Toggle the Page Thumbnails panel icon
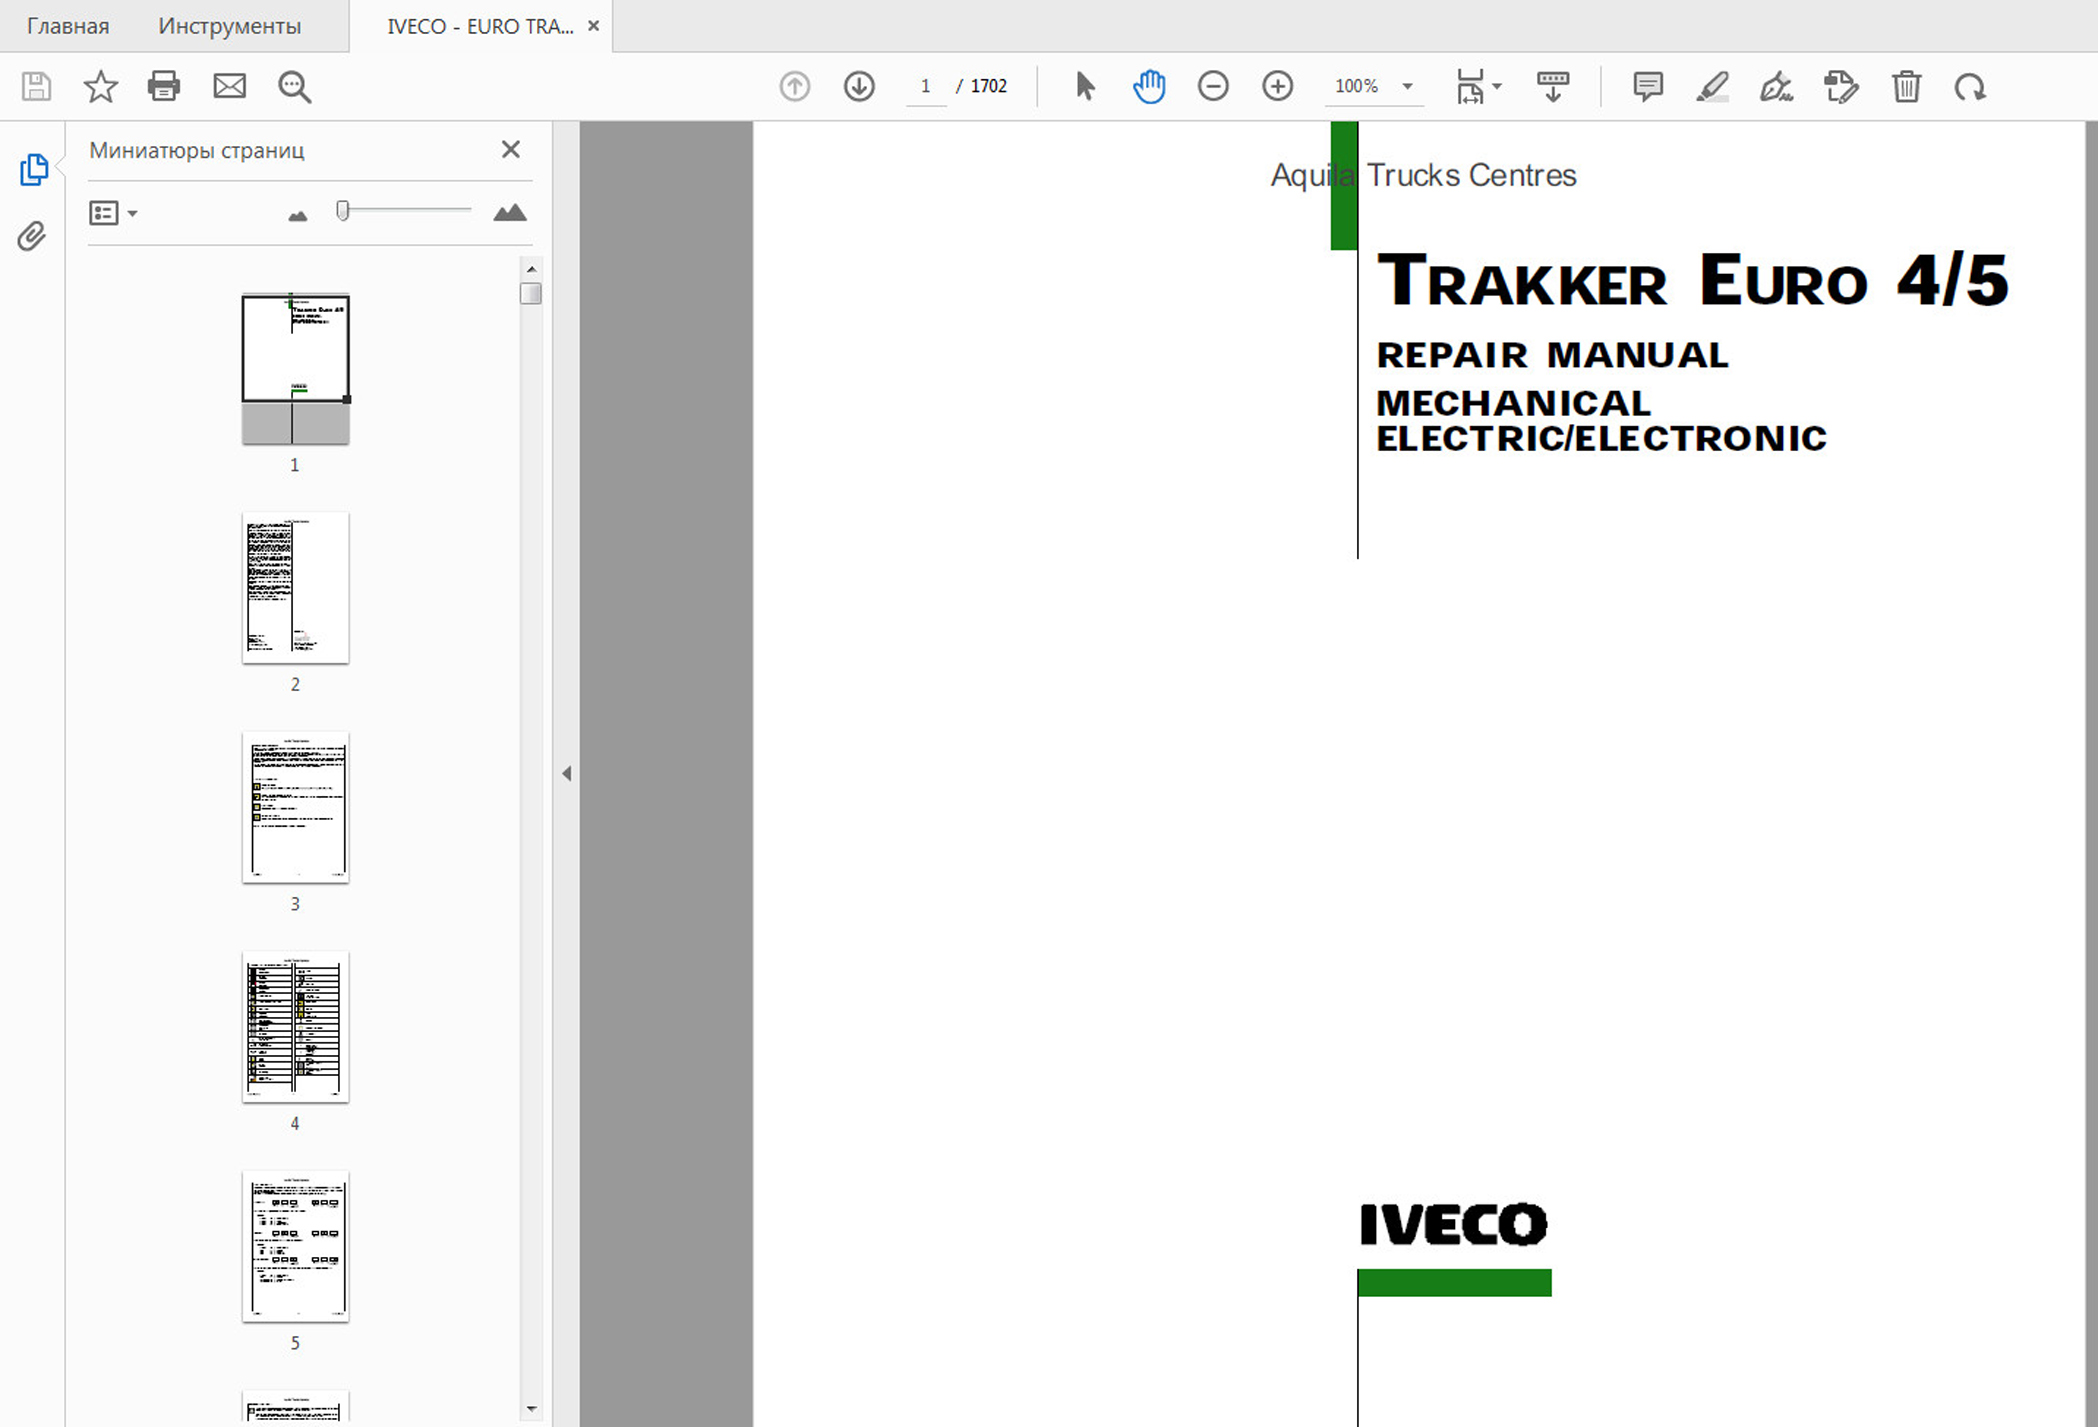Screen dimensions: 2098x1427 pyautogui.click(x=33, y=169)
